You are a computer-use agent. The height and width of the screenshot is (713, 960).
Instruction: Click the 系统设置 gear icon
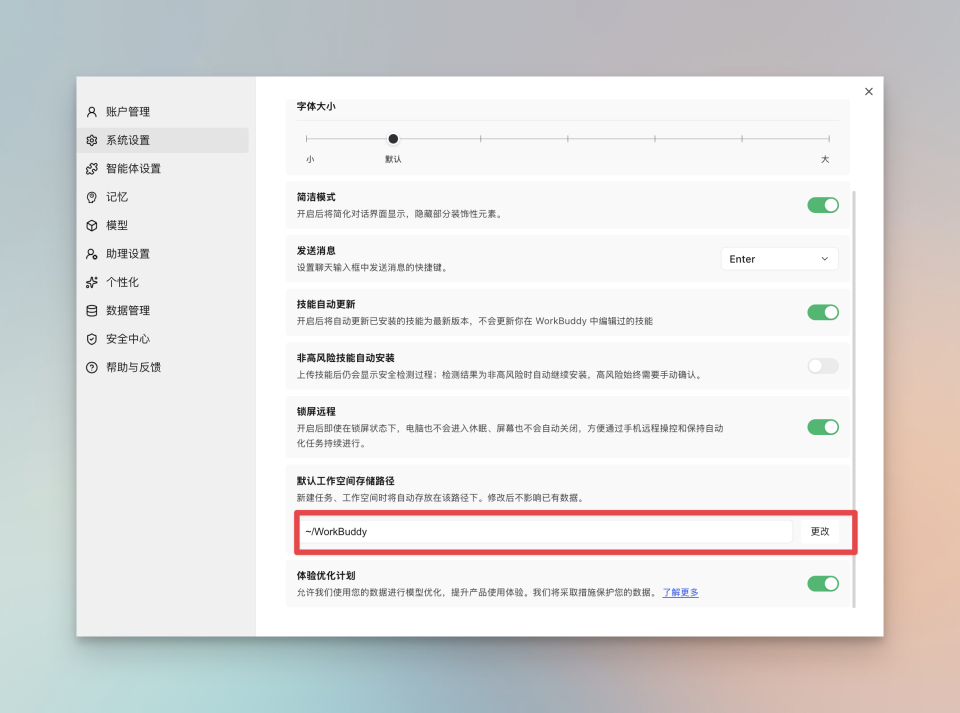[x=92, y=140]
